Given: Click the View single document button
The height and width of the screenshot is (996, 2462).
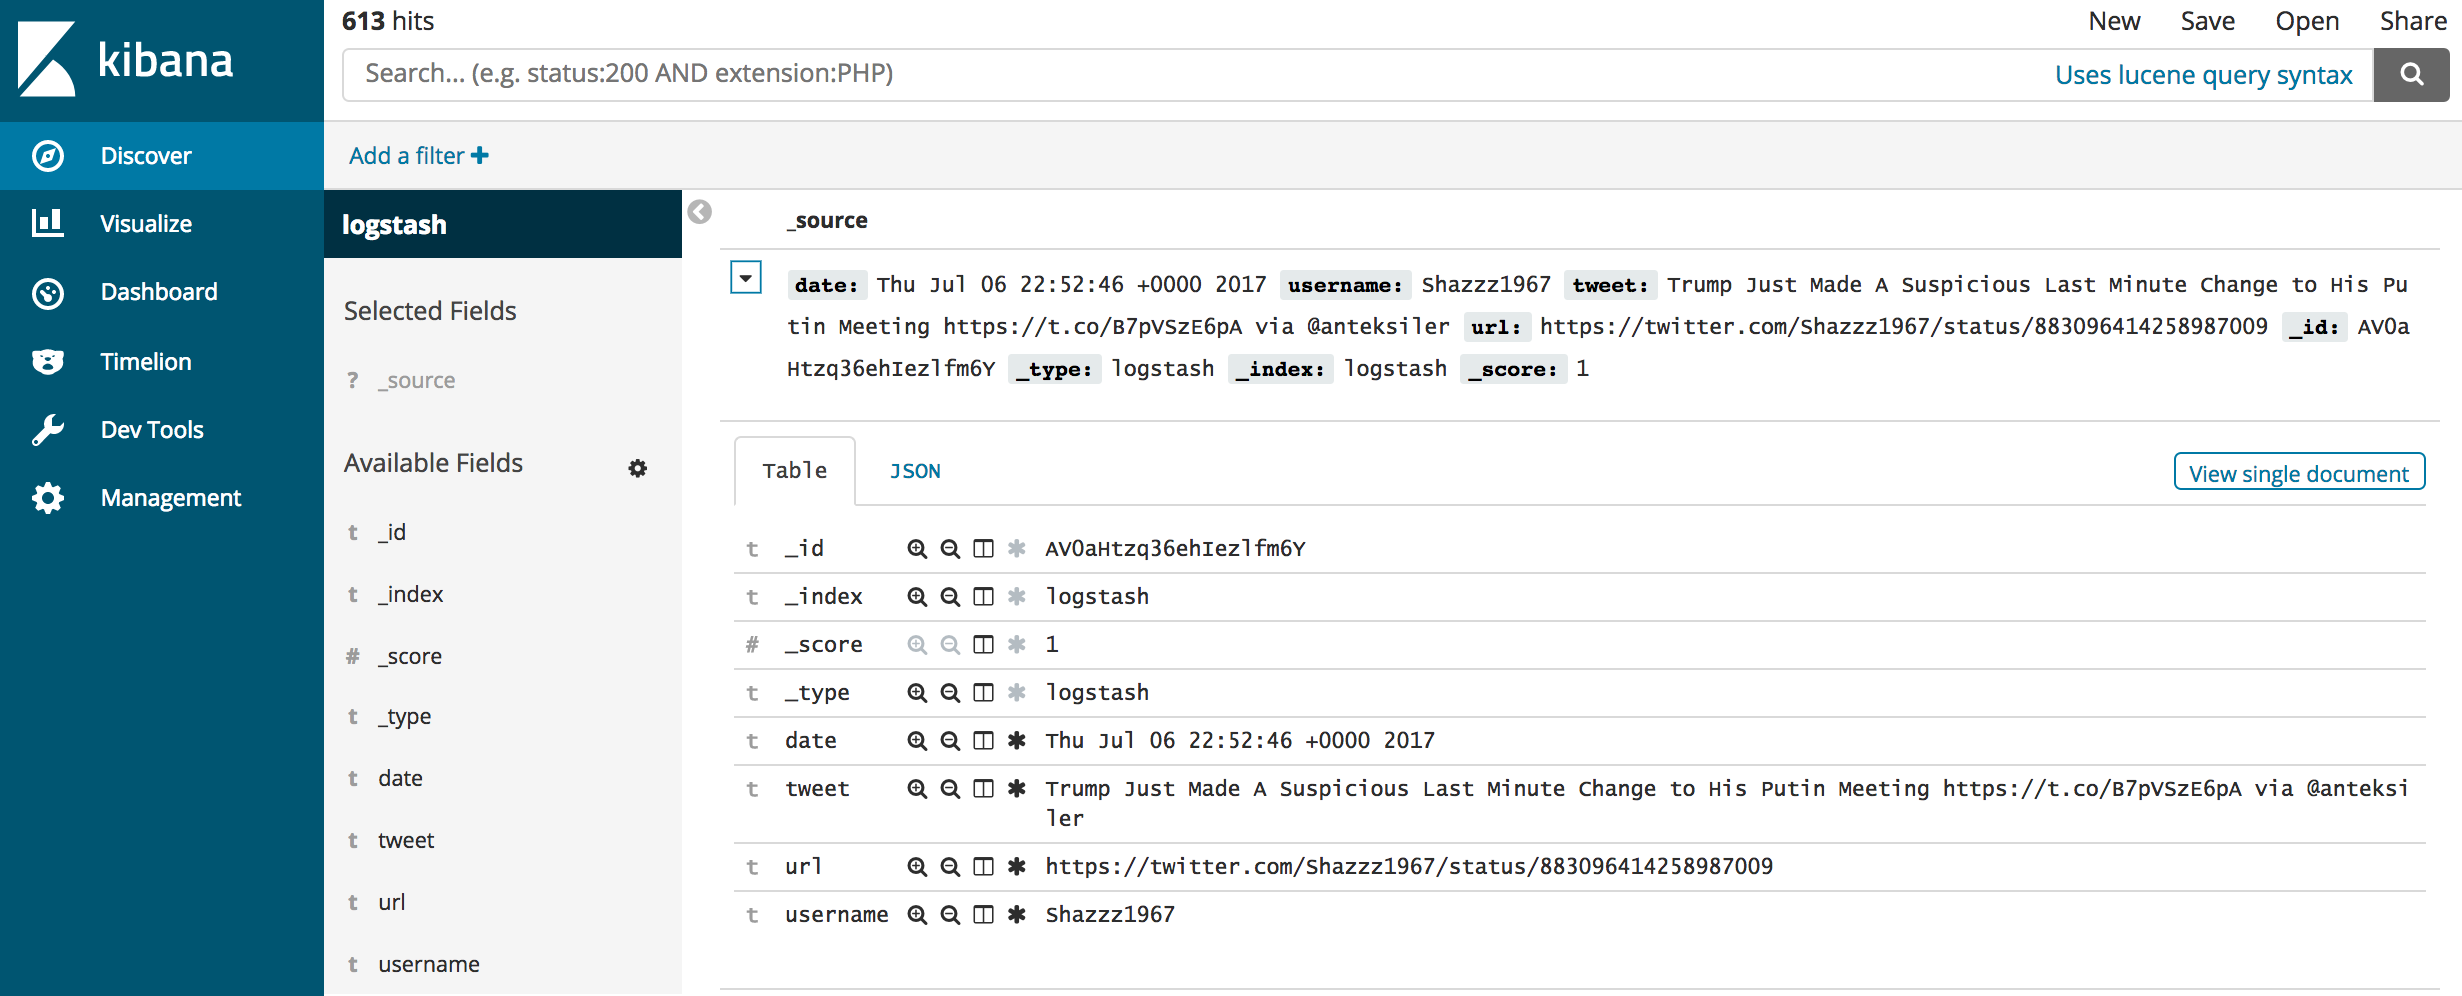Looking at the screenshot, I should [x=2298, y=473].
